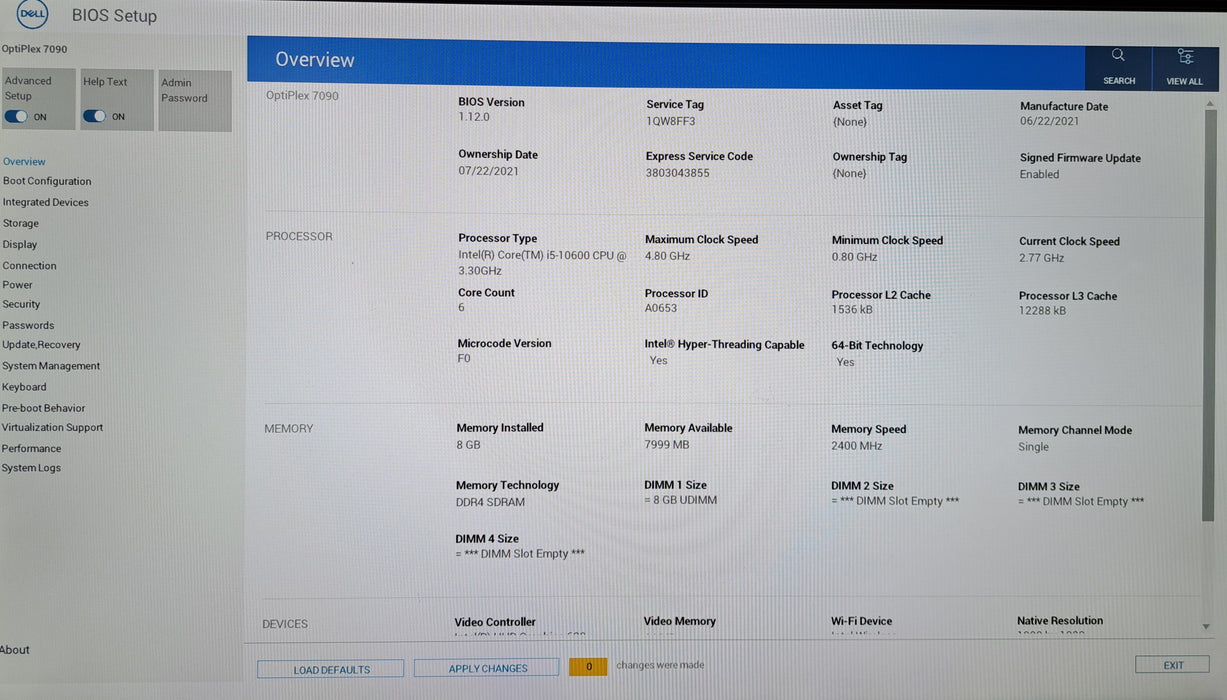
Task: Click Processor L2 Cache 1536 kB
Action: (852, 310)
